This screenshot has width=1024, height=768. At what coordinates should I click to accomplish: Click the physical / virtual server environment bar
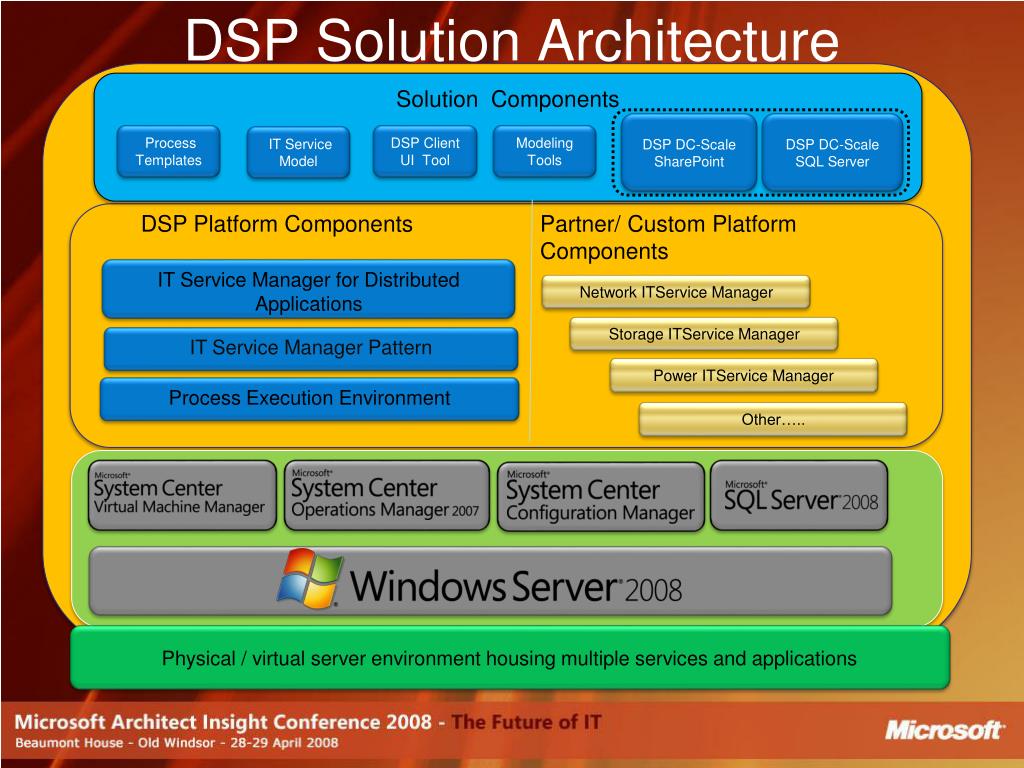pyautogui.click(x=510, y=658)
